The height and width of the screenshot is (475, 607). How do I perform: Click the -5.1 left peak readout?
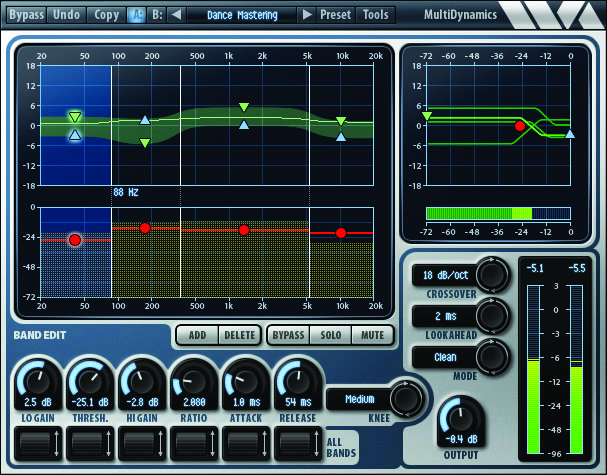535,268
